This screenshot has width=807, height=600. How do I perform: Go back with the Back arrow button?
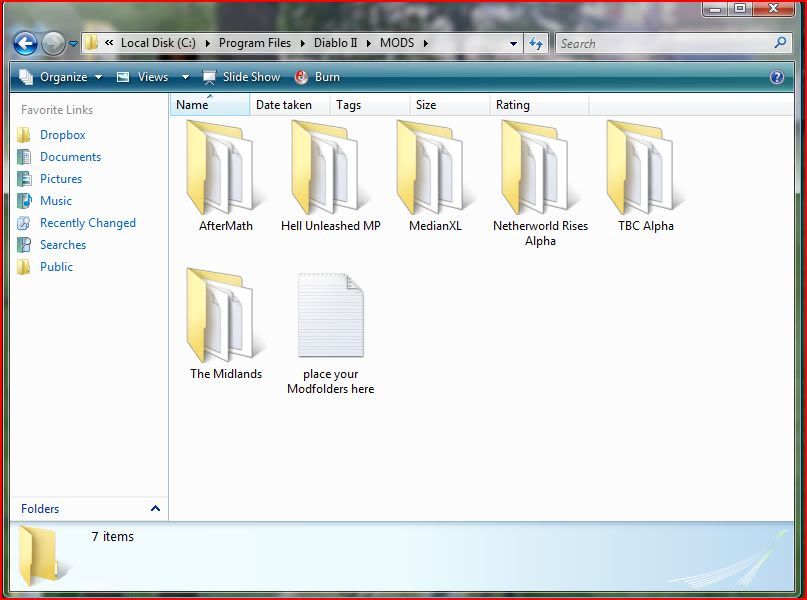25,43
